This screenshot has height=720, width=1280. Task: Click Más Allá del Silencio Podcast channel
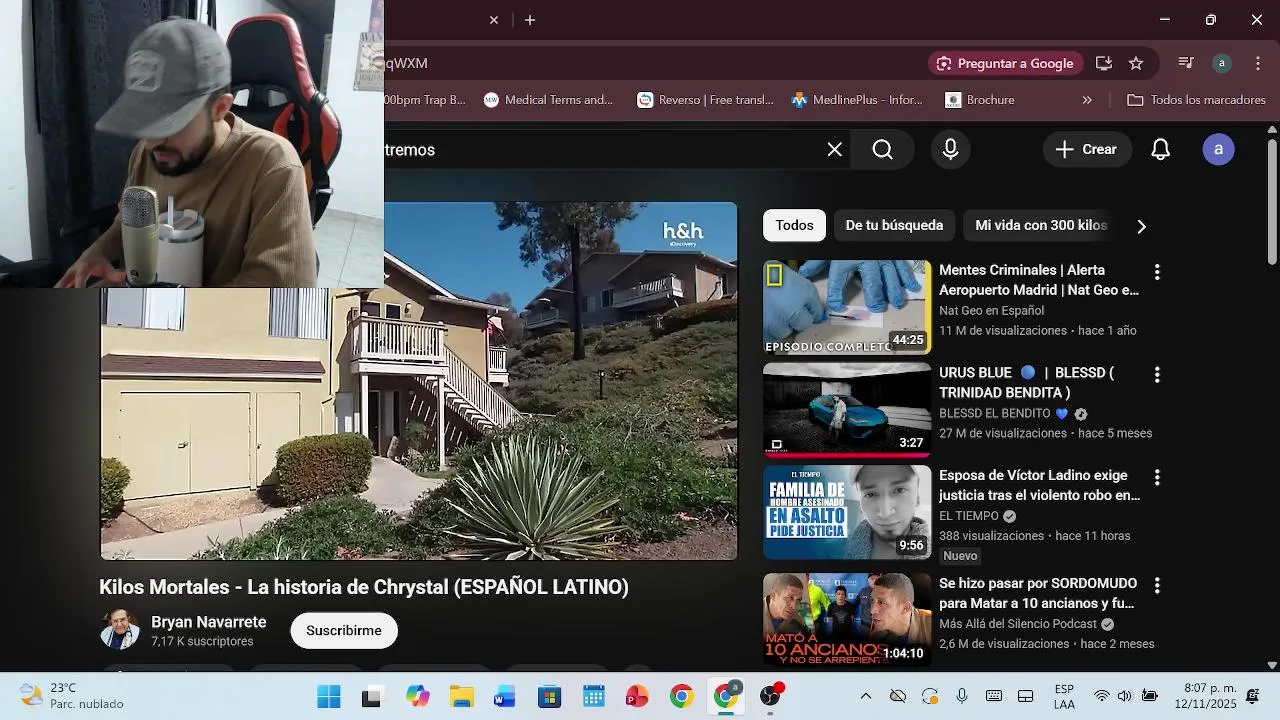1018,624
